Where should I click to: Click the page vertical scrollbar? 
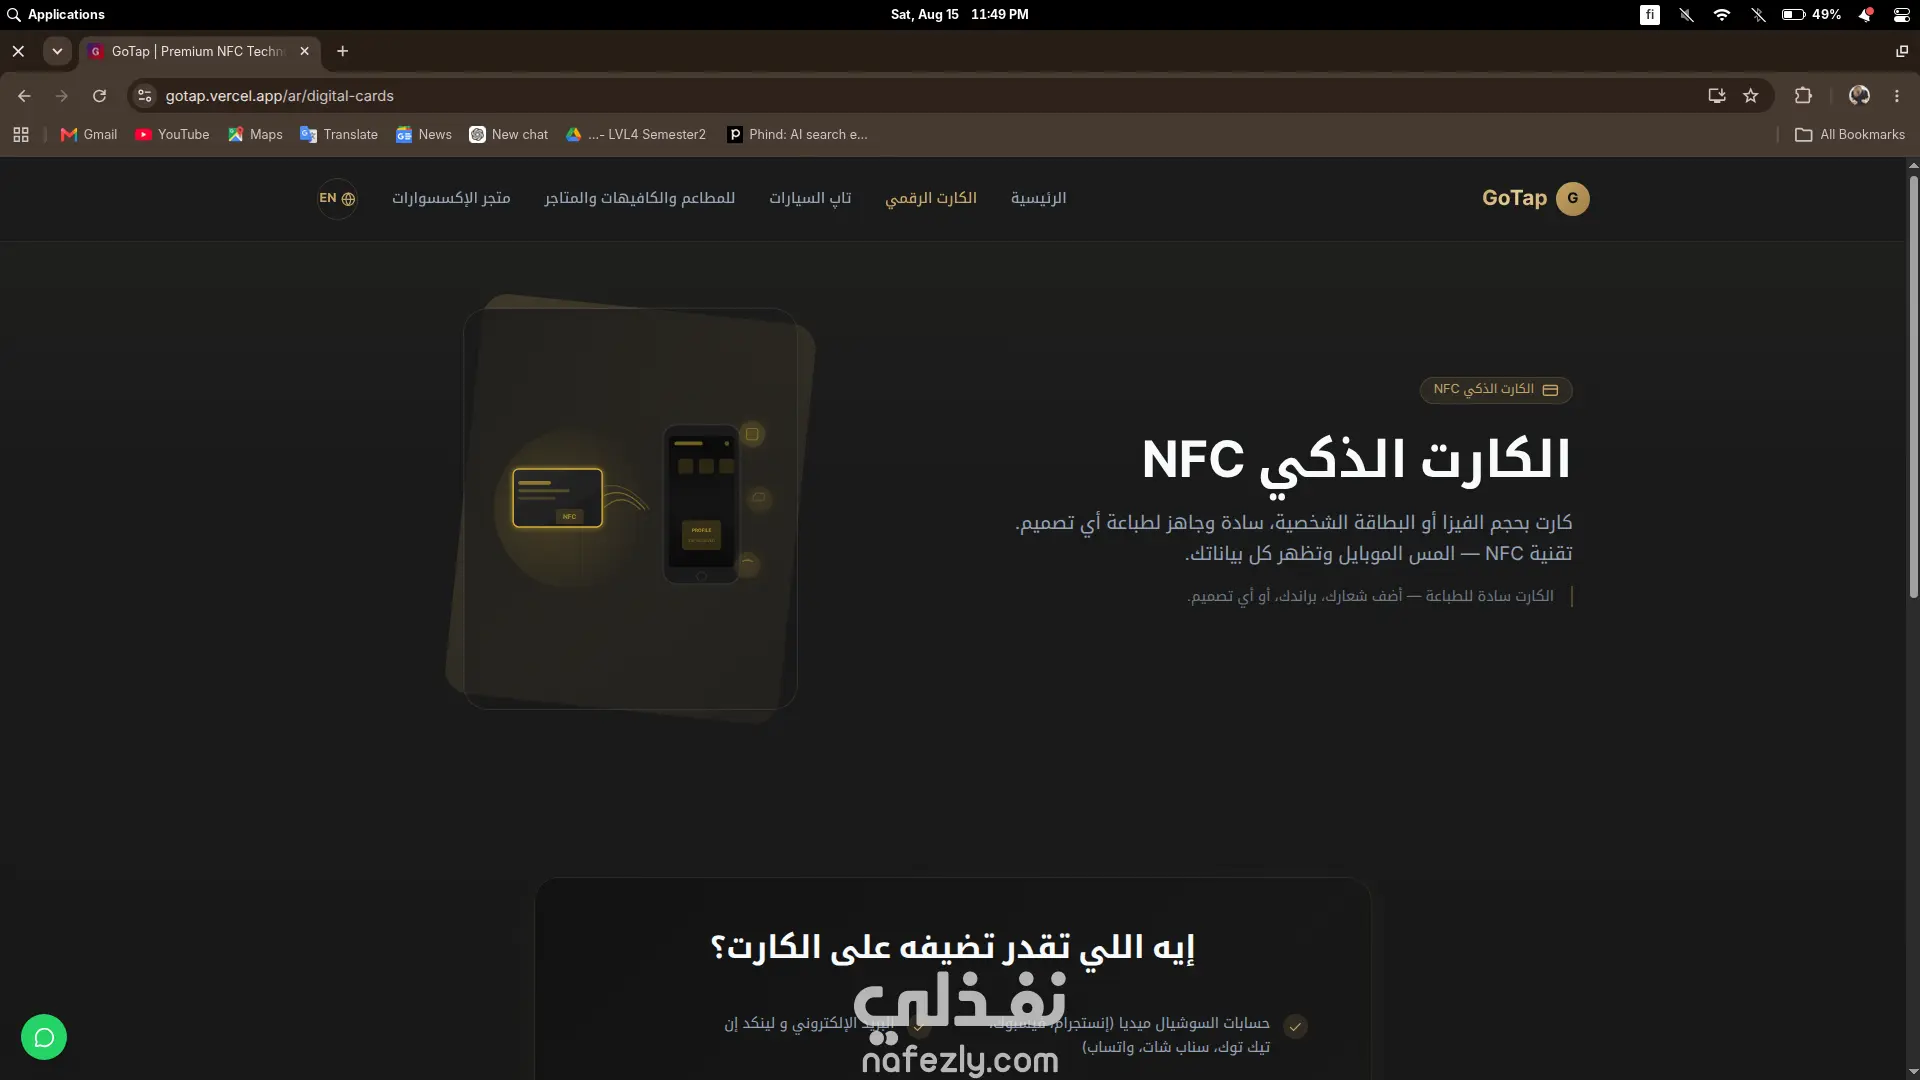[1913, 385]
